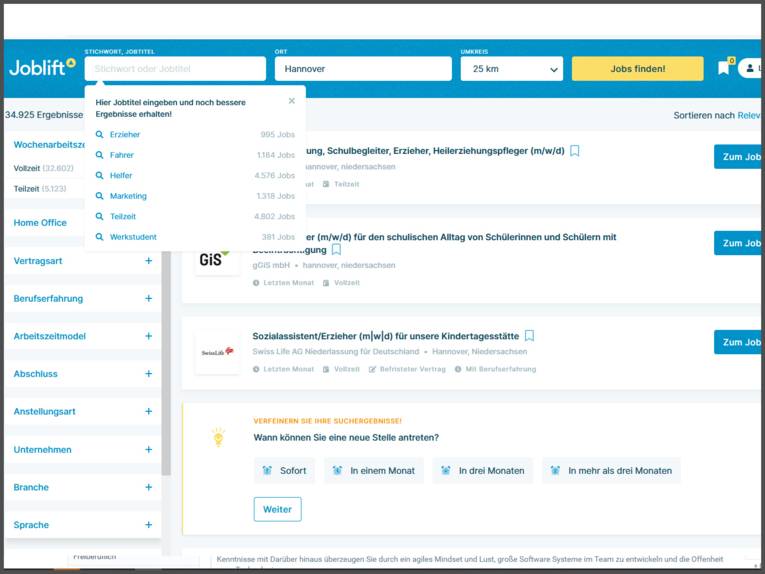Image resolution: width=765 pixels, height=574 pixels.
Task: Select Sofort as start date
Action: point(284,471)
